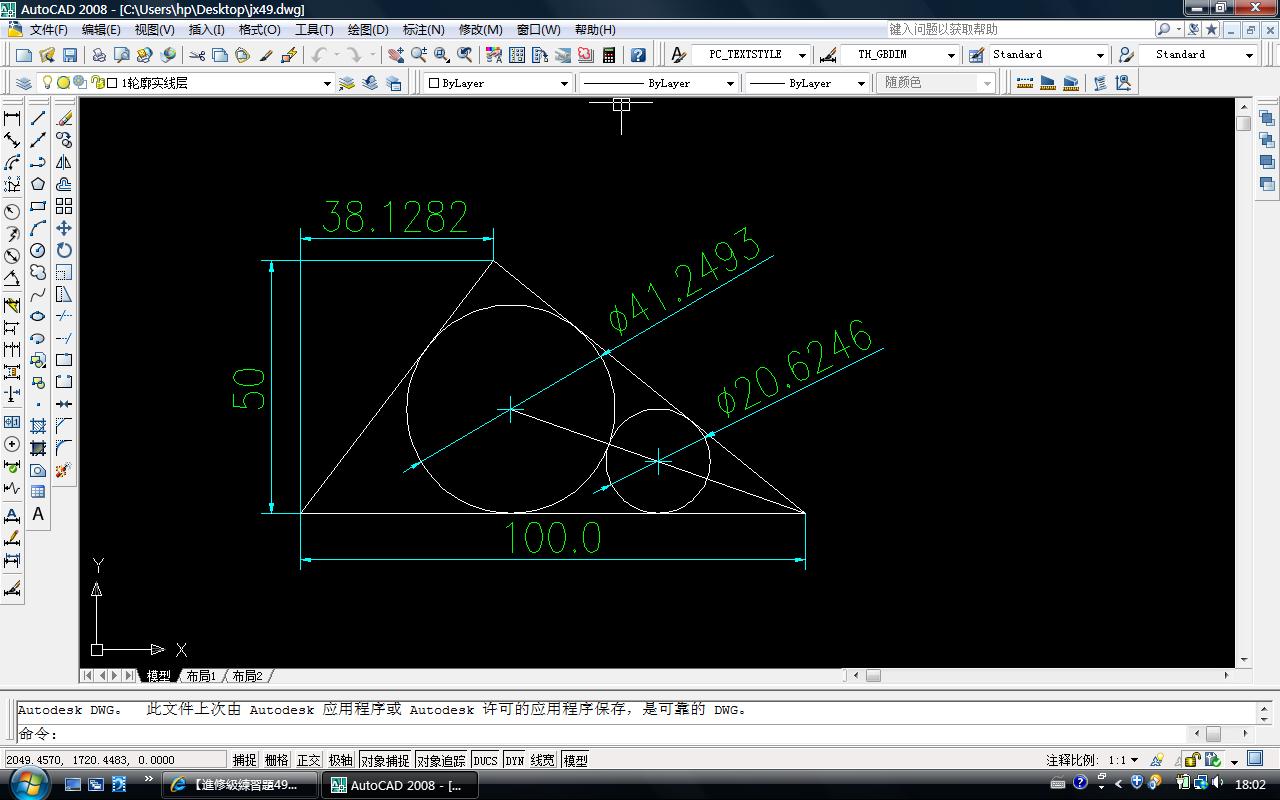
Task: Open the 1轮廓实线层 layer dropdown
Action: pyautogui.click(x=326, y=83)
